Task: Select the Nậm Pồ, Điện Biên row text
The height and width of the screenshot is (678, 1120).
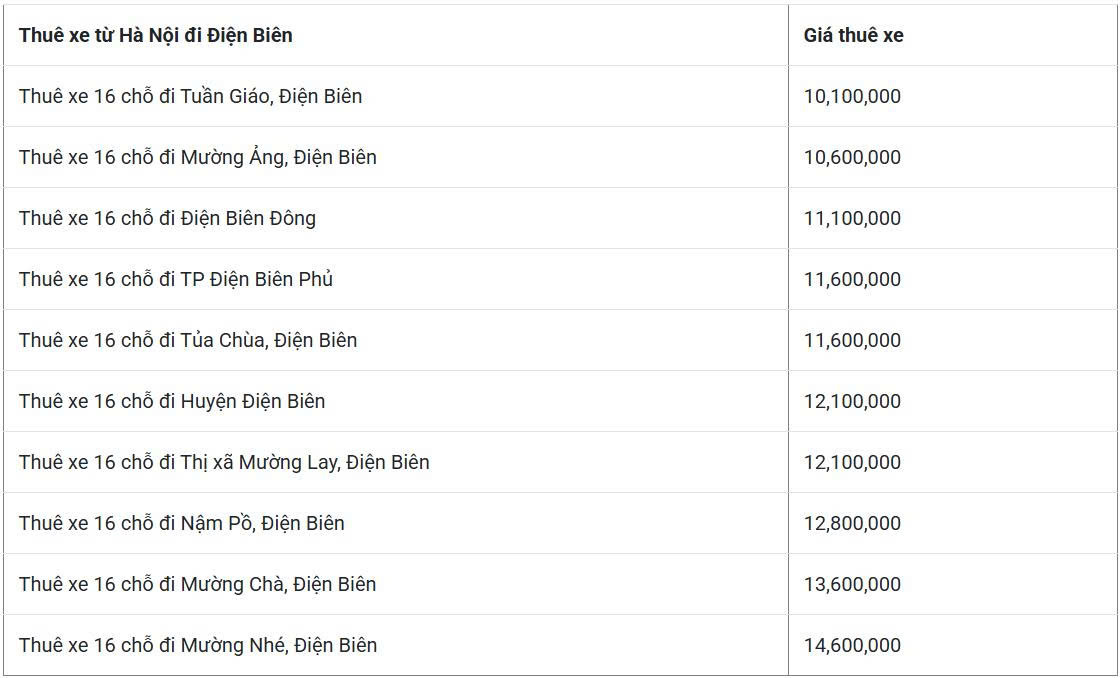Action: pyautogui.click(x=181, y=523)
